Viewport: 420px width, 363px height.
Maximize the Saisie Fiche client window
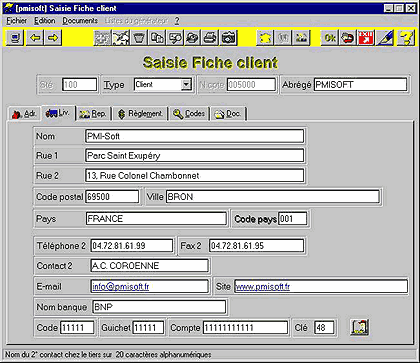[399, 9]
